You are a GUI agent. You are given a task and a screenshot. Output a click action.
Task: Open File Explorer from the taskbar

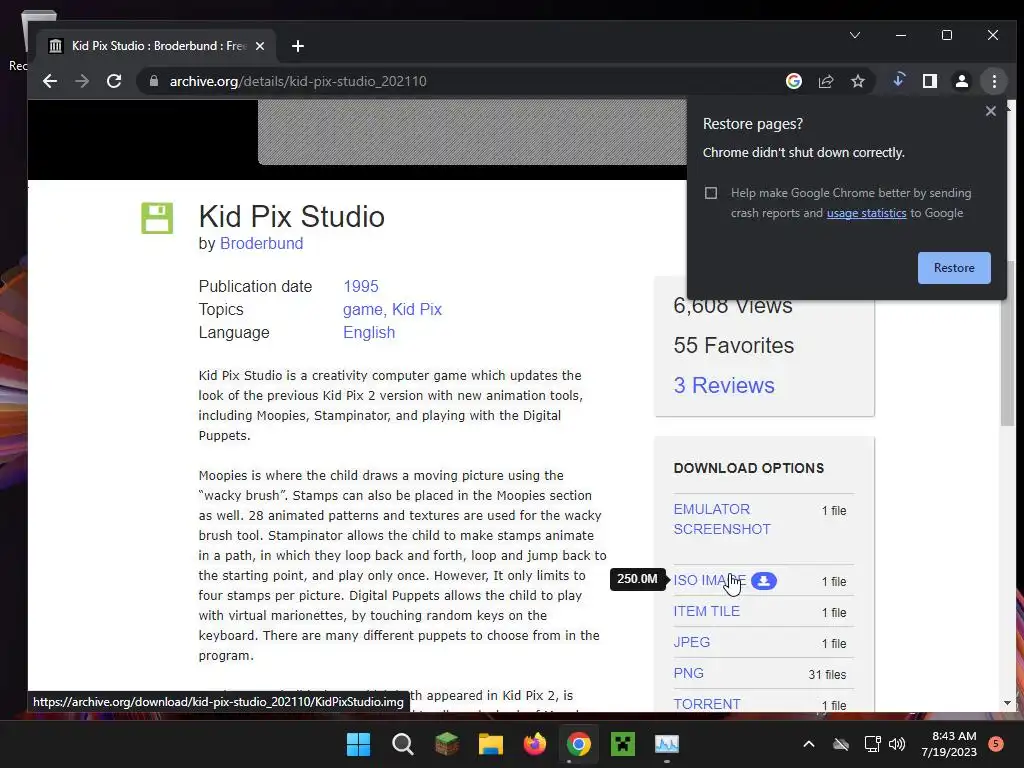point(490,744)
